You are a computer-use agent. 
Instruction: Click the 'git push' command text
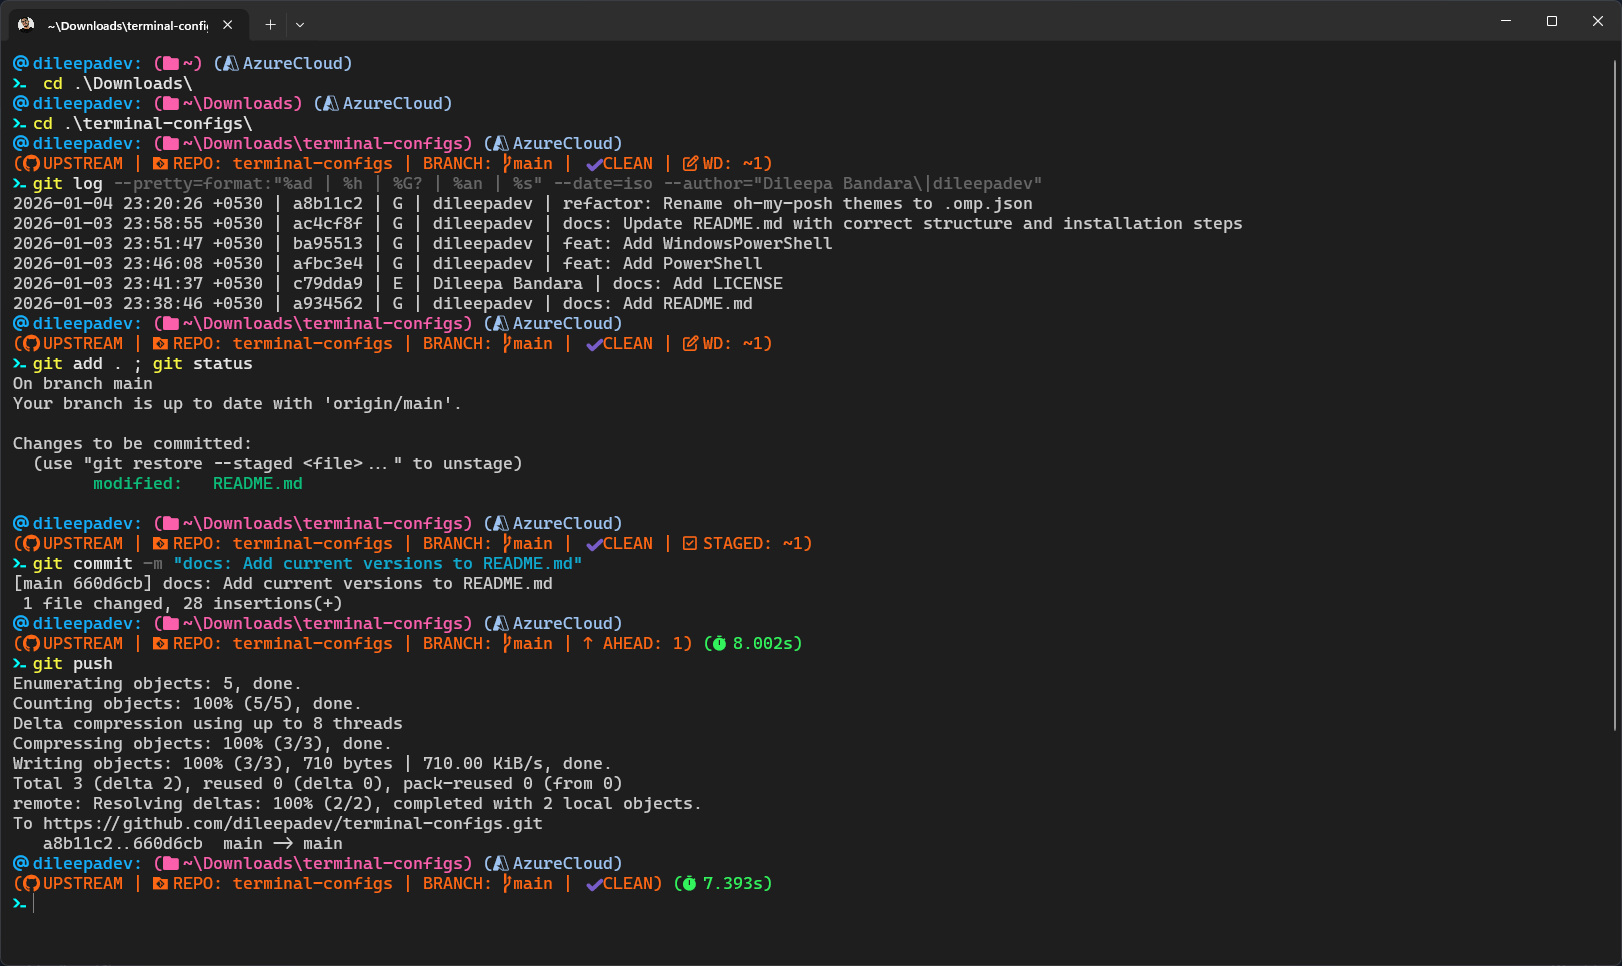coord(72,664)
